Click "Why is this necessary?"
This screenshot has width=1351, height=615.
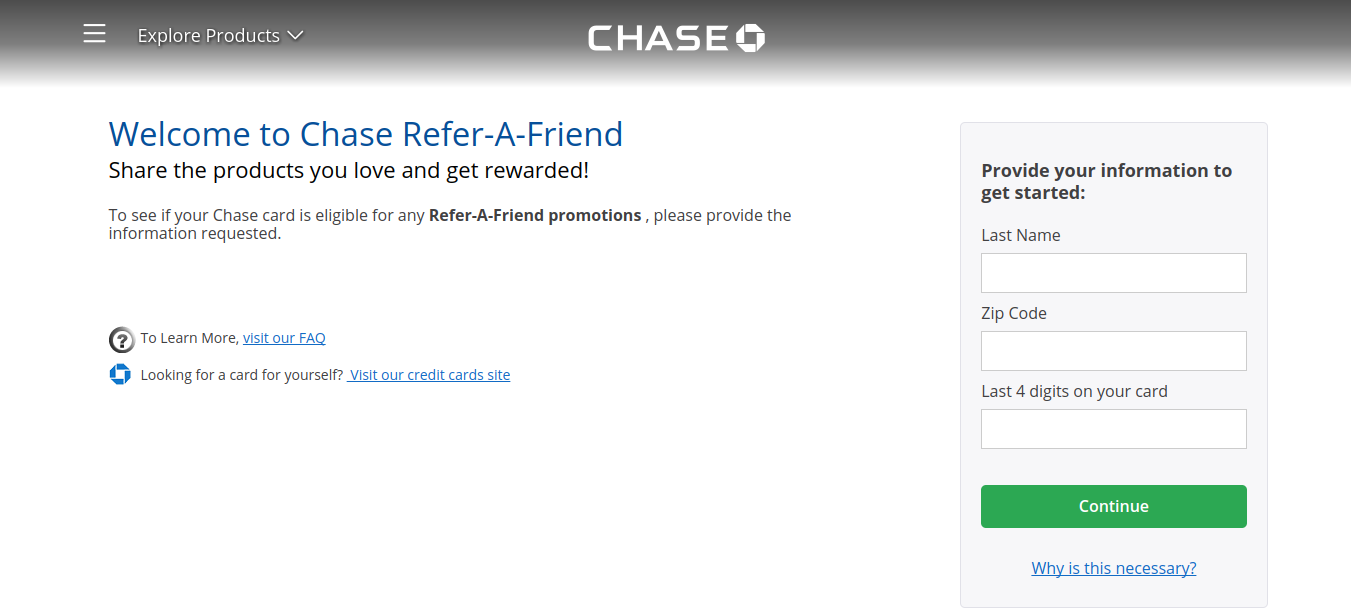[x=1113, y=567]
